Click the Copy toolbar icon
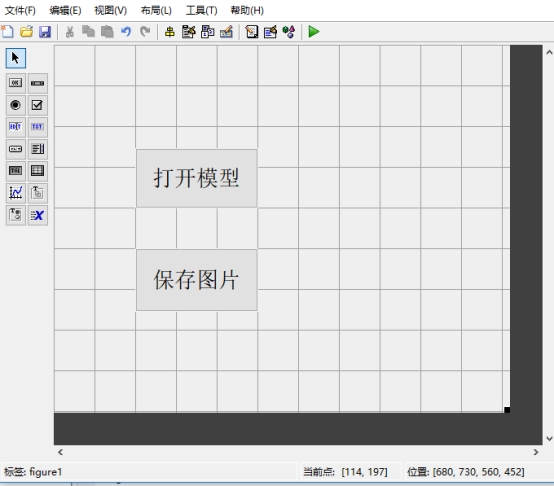 (x=88, y=31)
